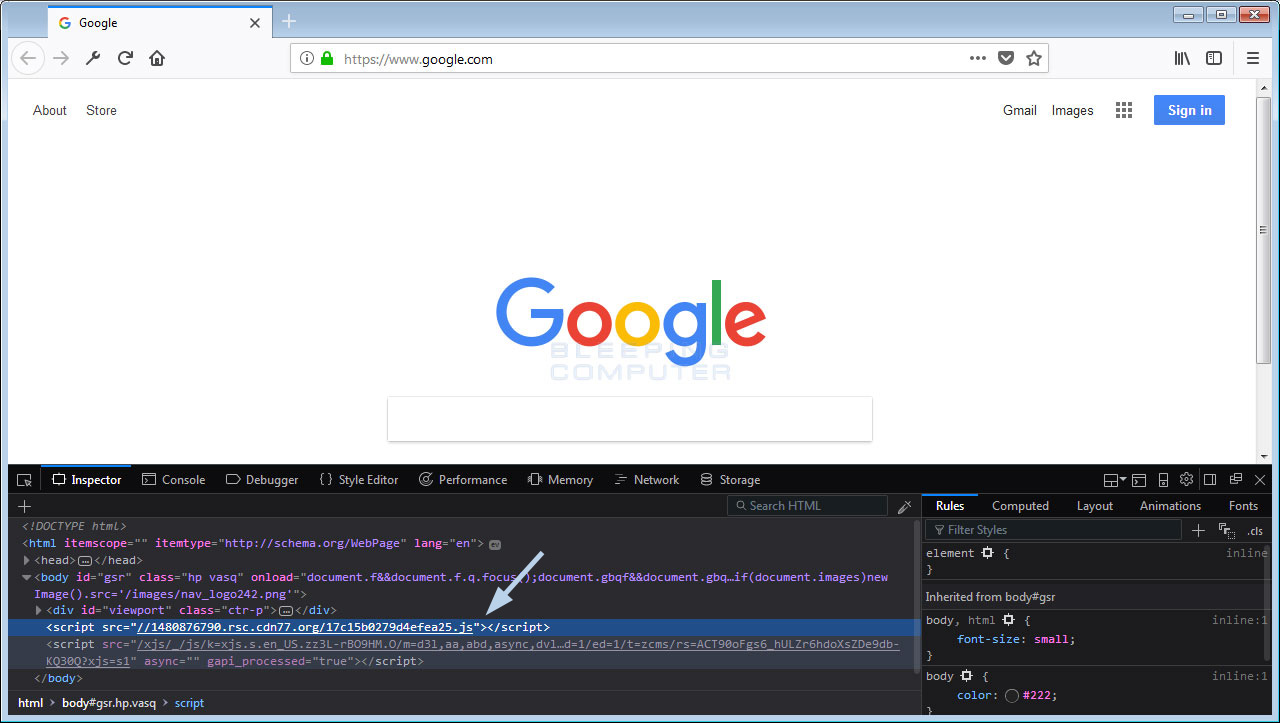Toggle the .cls classes panel
The width and height of the screenshot is (1280, 723).
(x=1255, y=530)
